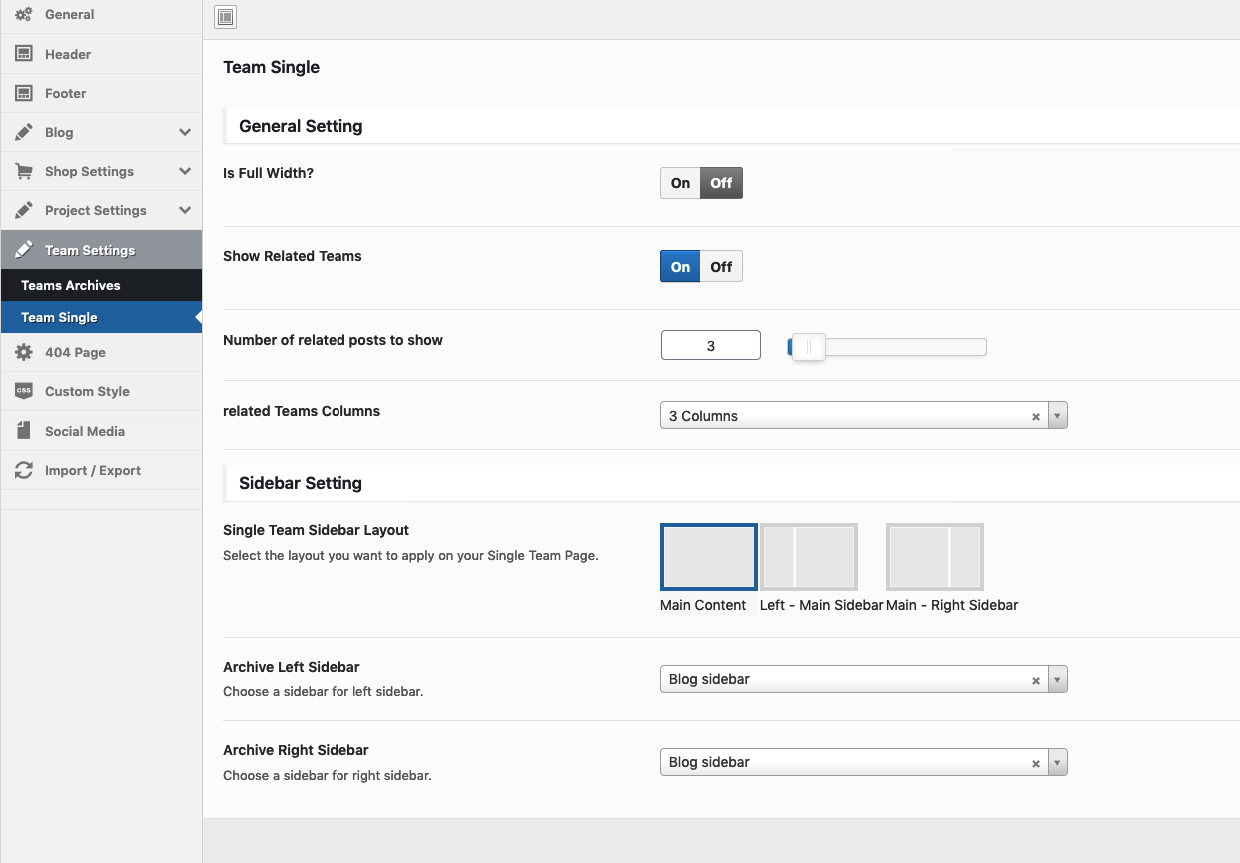Screen dimensions: 1240x863
Task: Click the expand-all options icon at top
Action: click(225, 17)
